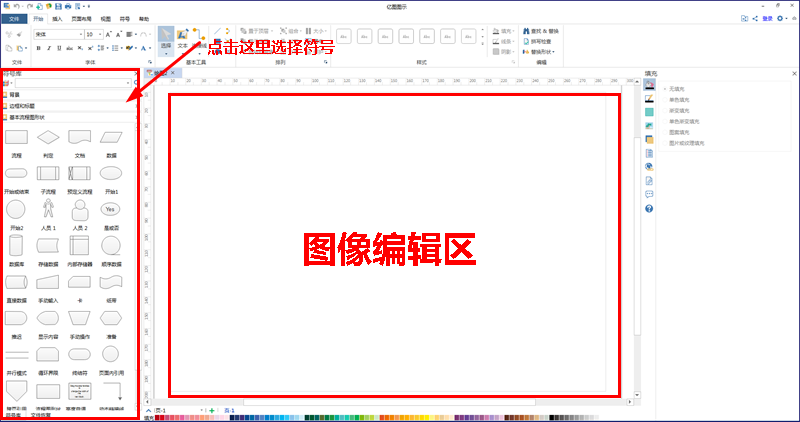Select the 手动输入 manual input shape
The width and height of the screenshot is (800, 422).
pyautogui.click(x=48, y=282)
